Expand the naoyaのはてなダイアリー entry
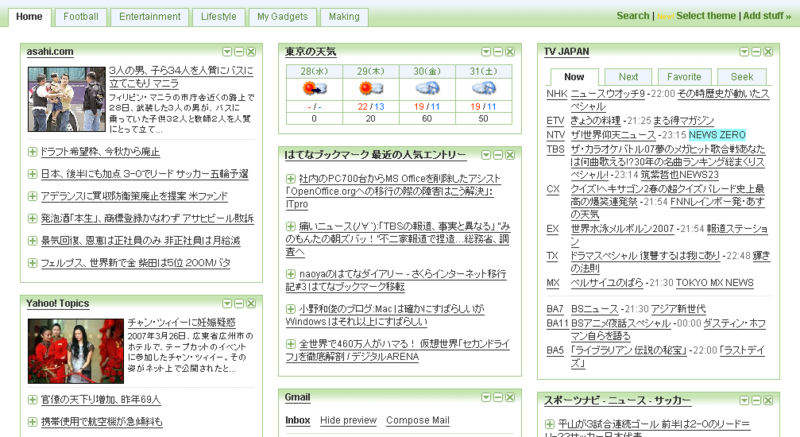 (x=291, y=274)
